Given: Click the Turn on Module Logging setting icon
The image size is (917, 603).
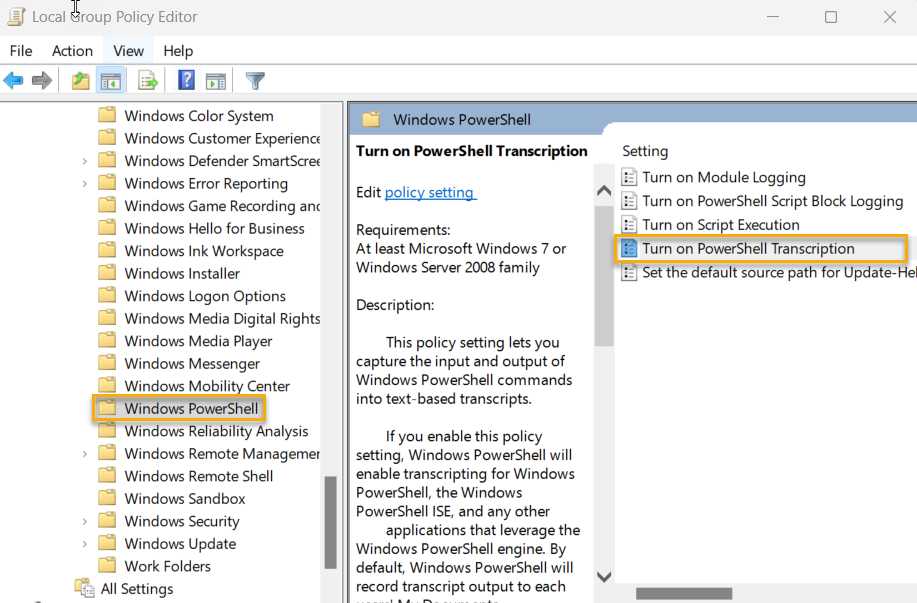Looking at the screenshot, I should pos(630,176).
